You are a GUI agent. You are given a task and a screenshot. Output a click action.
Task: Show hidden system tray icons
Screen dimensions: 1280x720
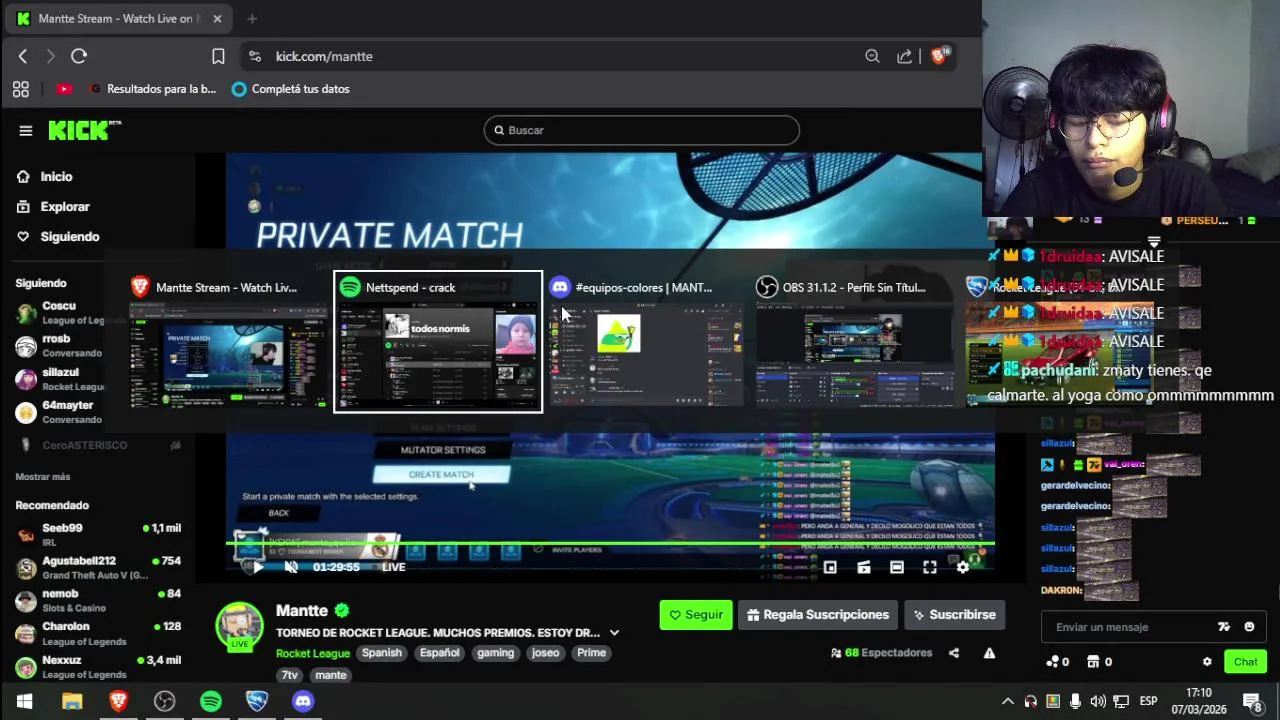click(x=1007, y=701)
